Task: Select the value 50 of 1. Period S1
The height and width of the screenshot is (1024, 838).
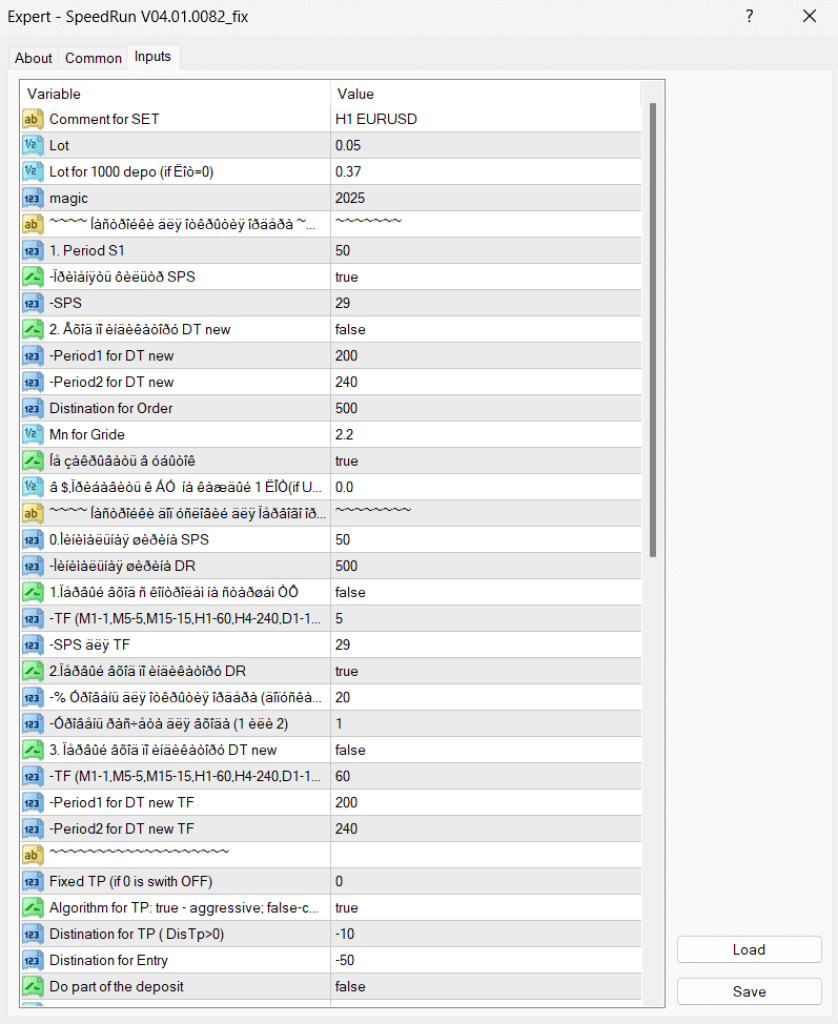Action: point(486,251)
